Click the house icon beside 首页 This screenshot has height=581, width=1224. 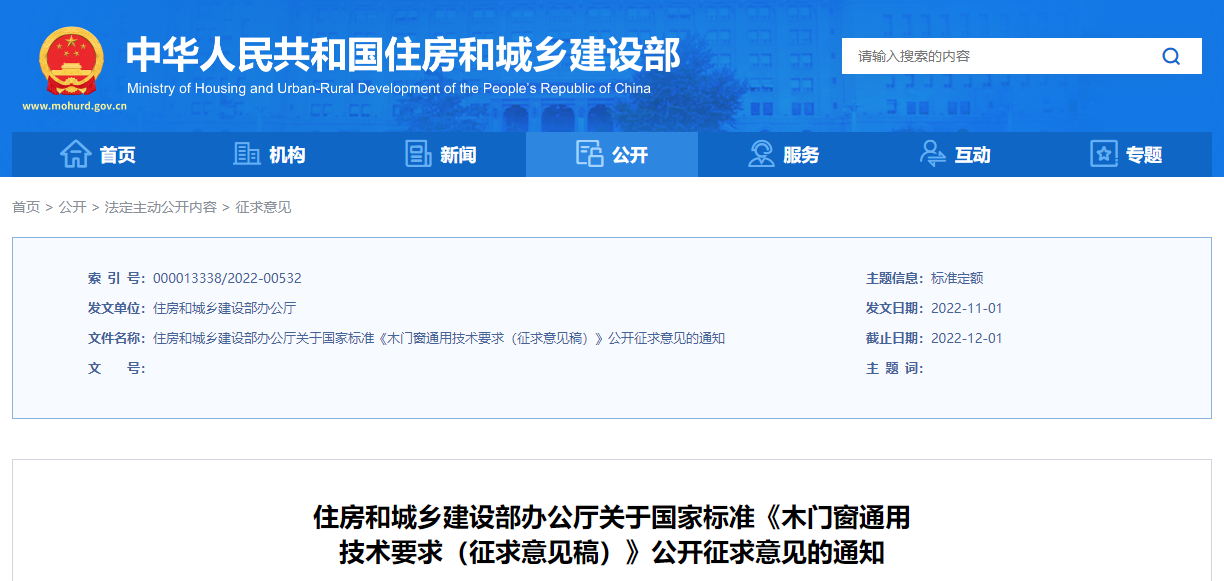(75, 154)
